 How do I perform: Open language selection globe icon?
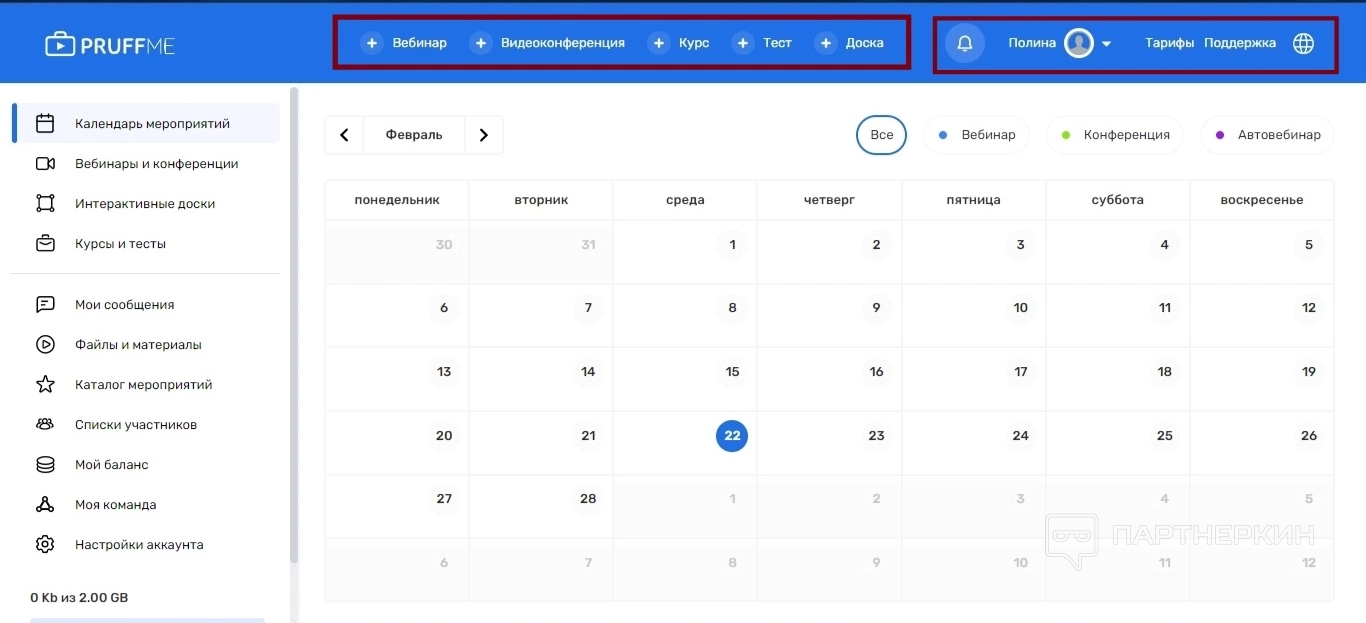point(1303,44)
